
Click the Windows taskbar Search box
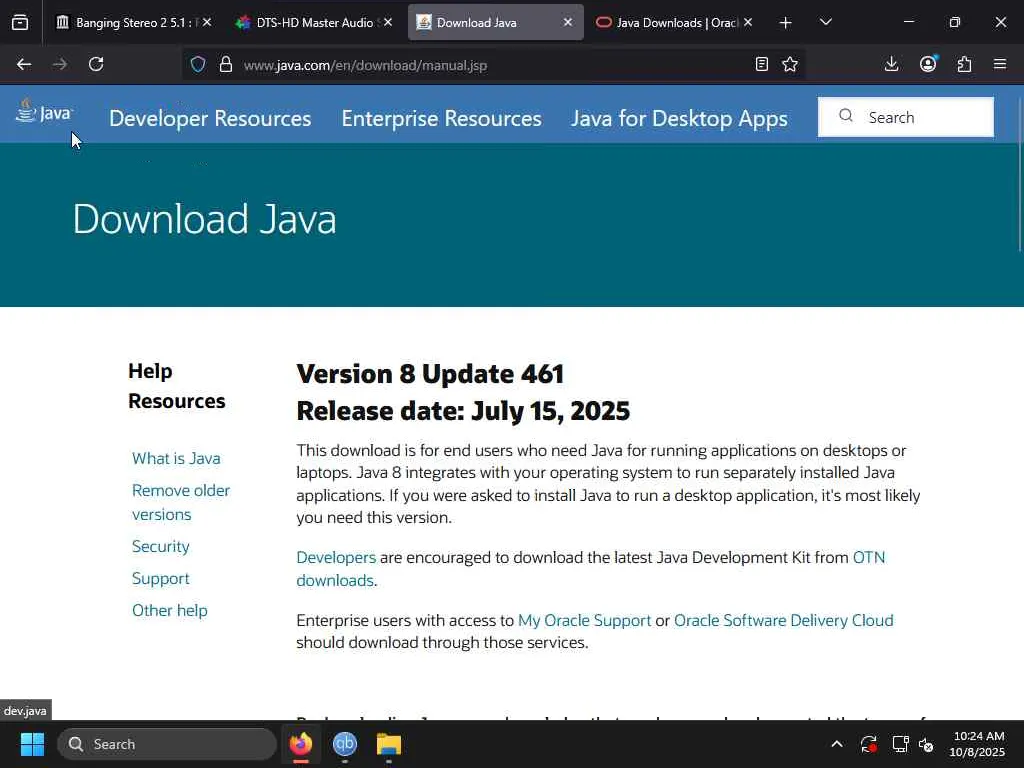pyautogui.click(x=167, y=744)
